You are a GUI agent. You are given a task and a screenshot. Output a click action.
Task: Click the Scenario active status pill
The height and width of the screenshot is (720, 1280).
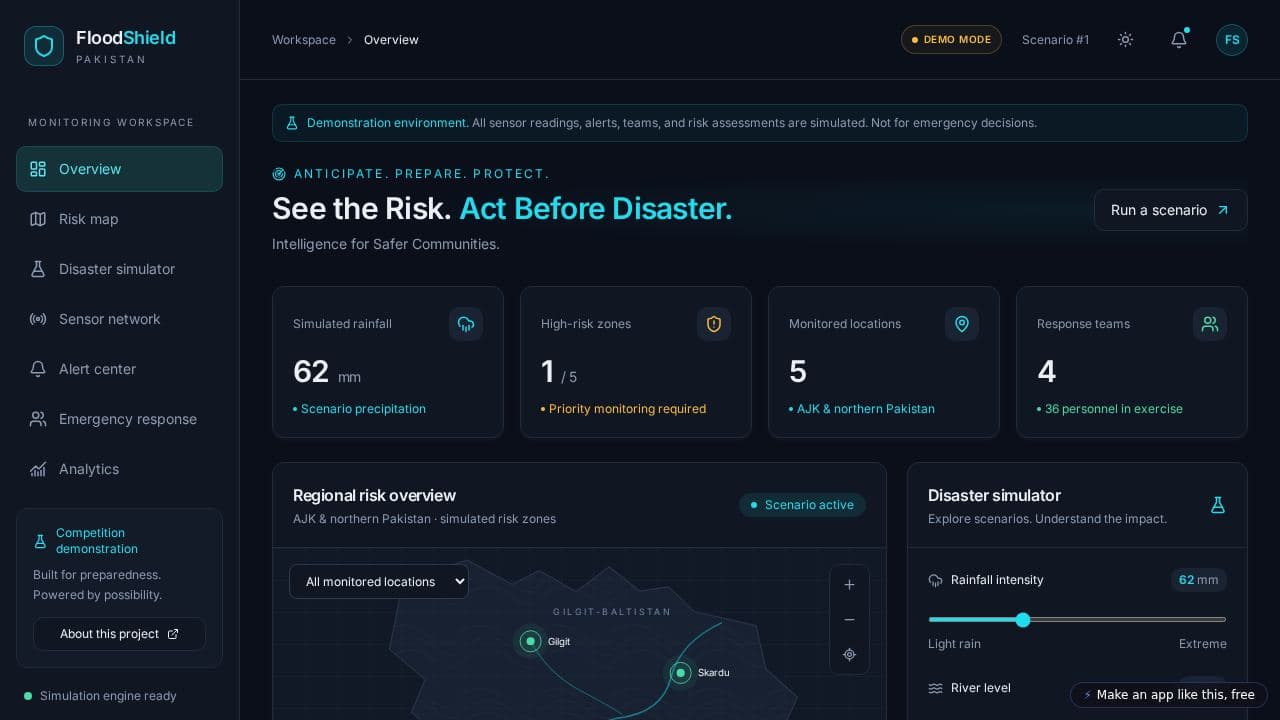(802, 505)
